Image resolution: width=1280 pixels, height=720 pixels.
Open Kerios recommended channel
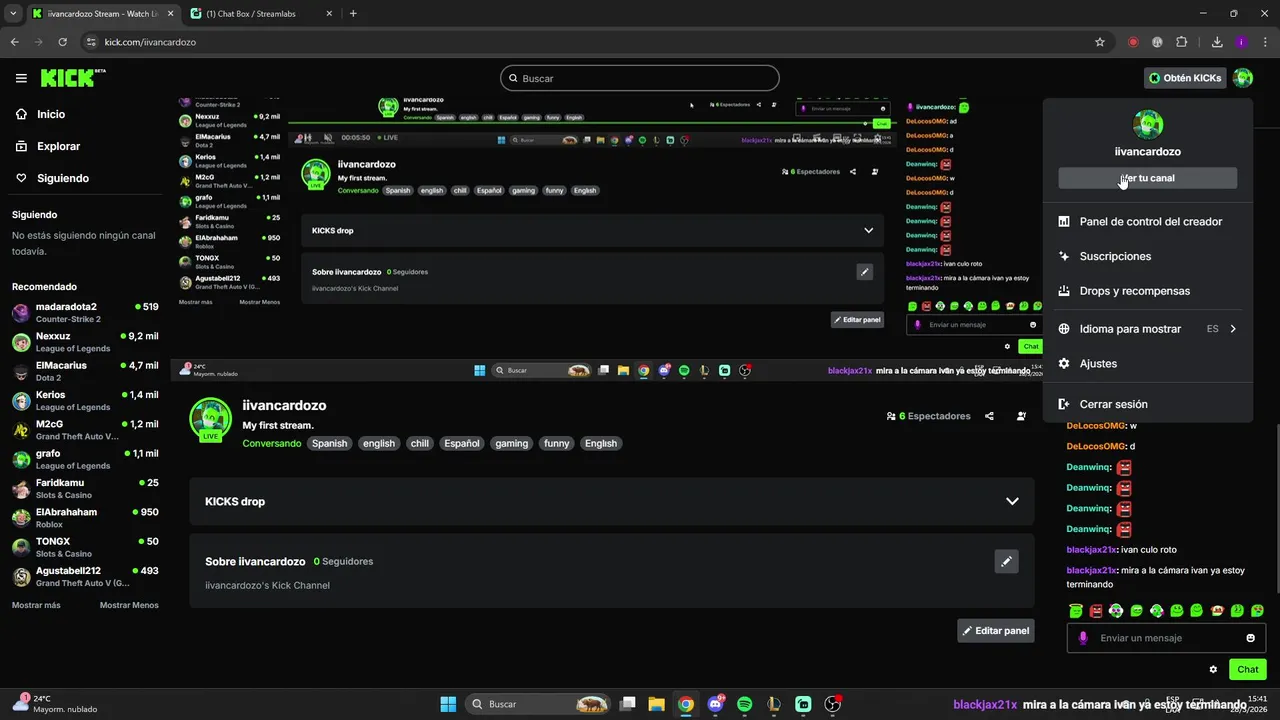[x=85, y=400]
